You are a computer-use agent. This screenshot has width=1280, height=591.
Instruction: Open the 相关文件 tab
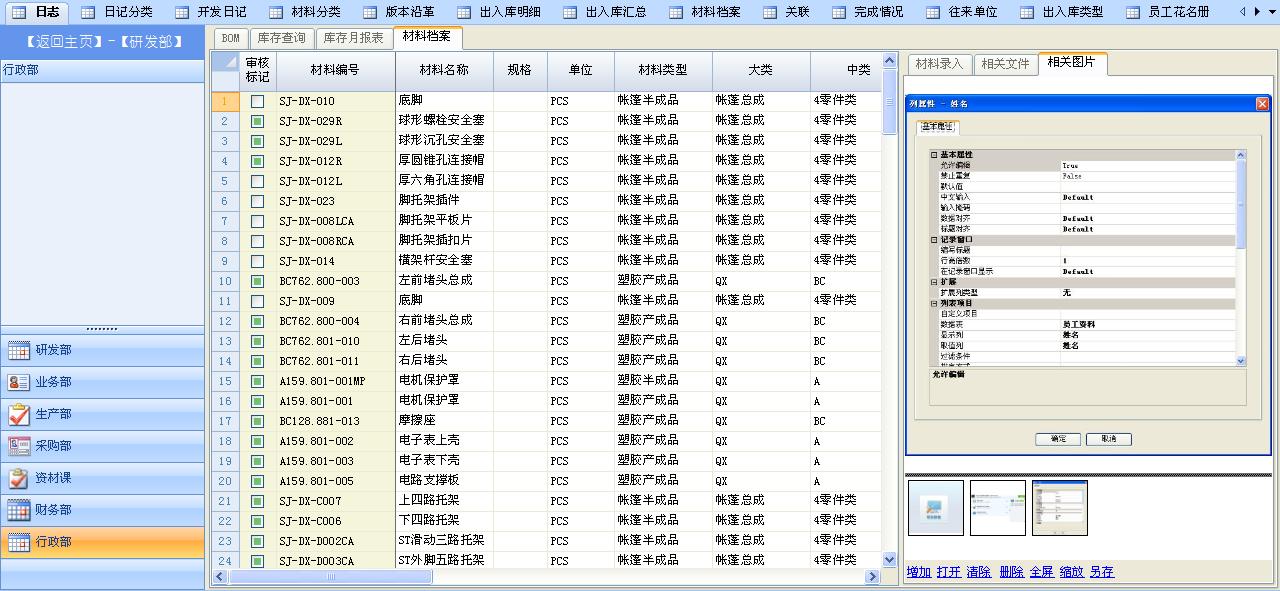pyautogui.click(x=1005, y=64)
